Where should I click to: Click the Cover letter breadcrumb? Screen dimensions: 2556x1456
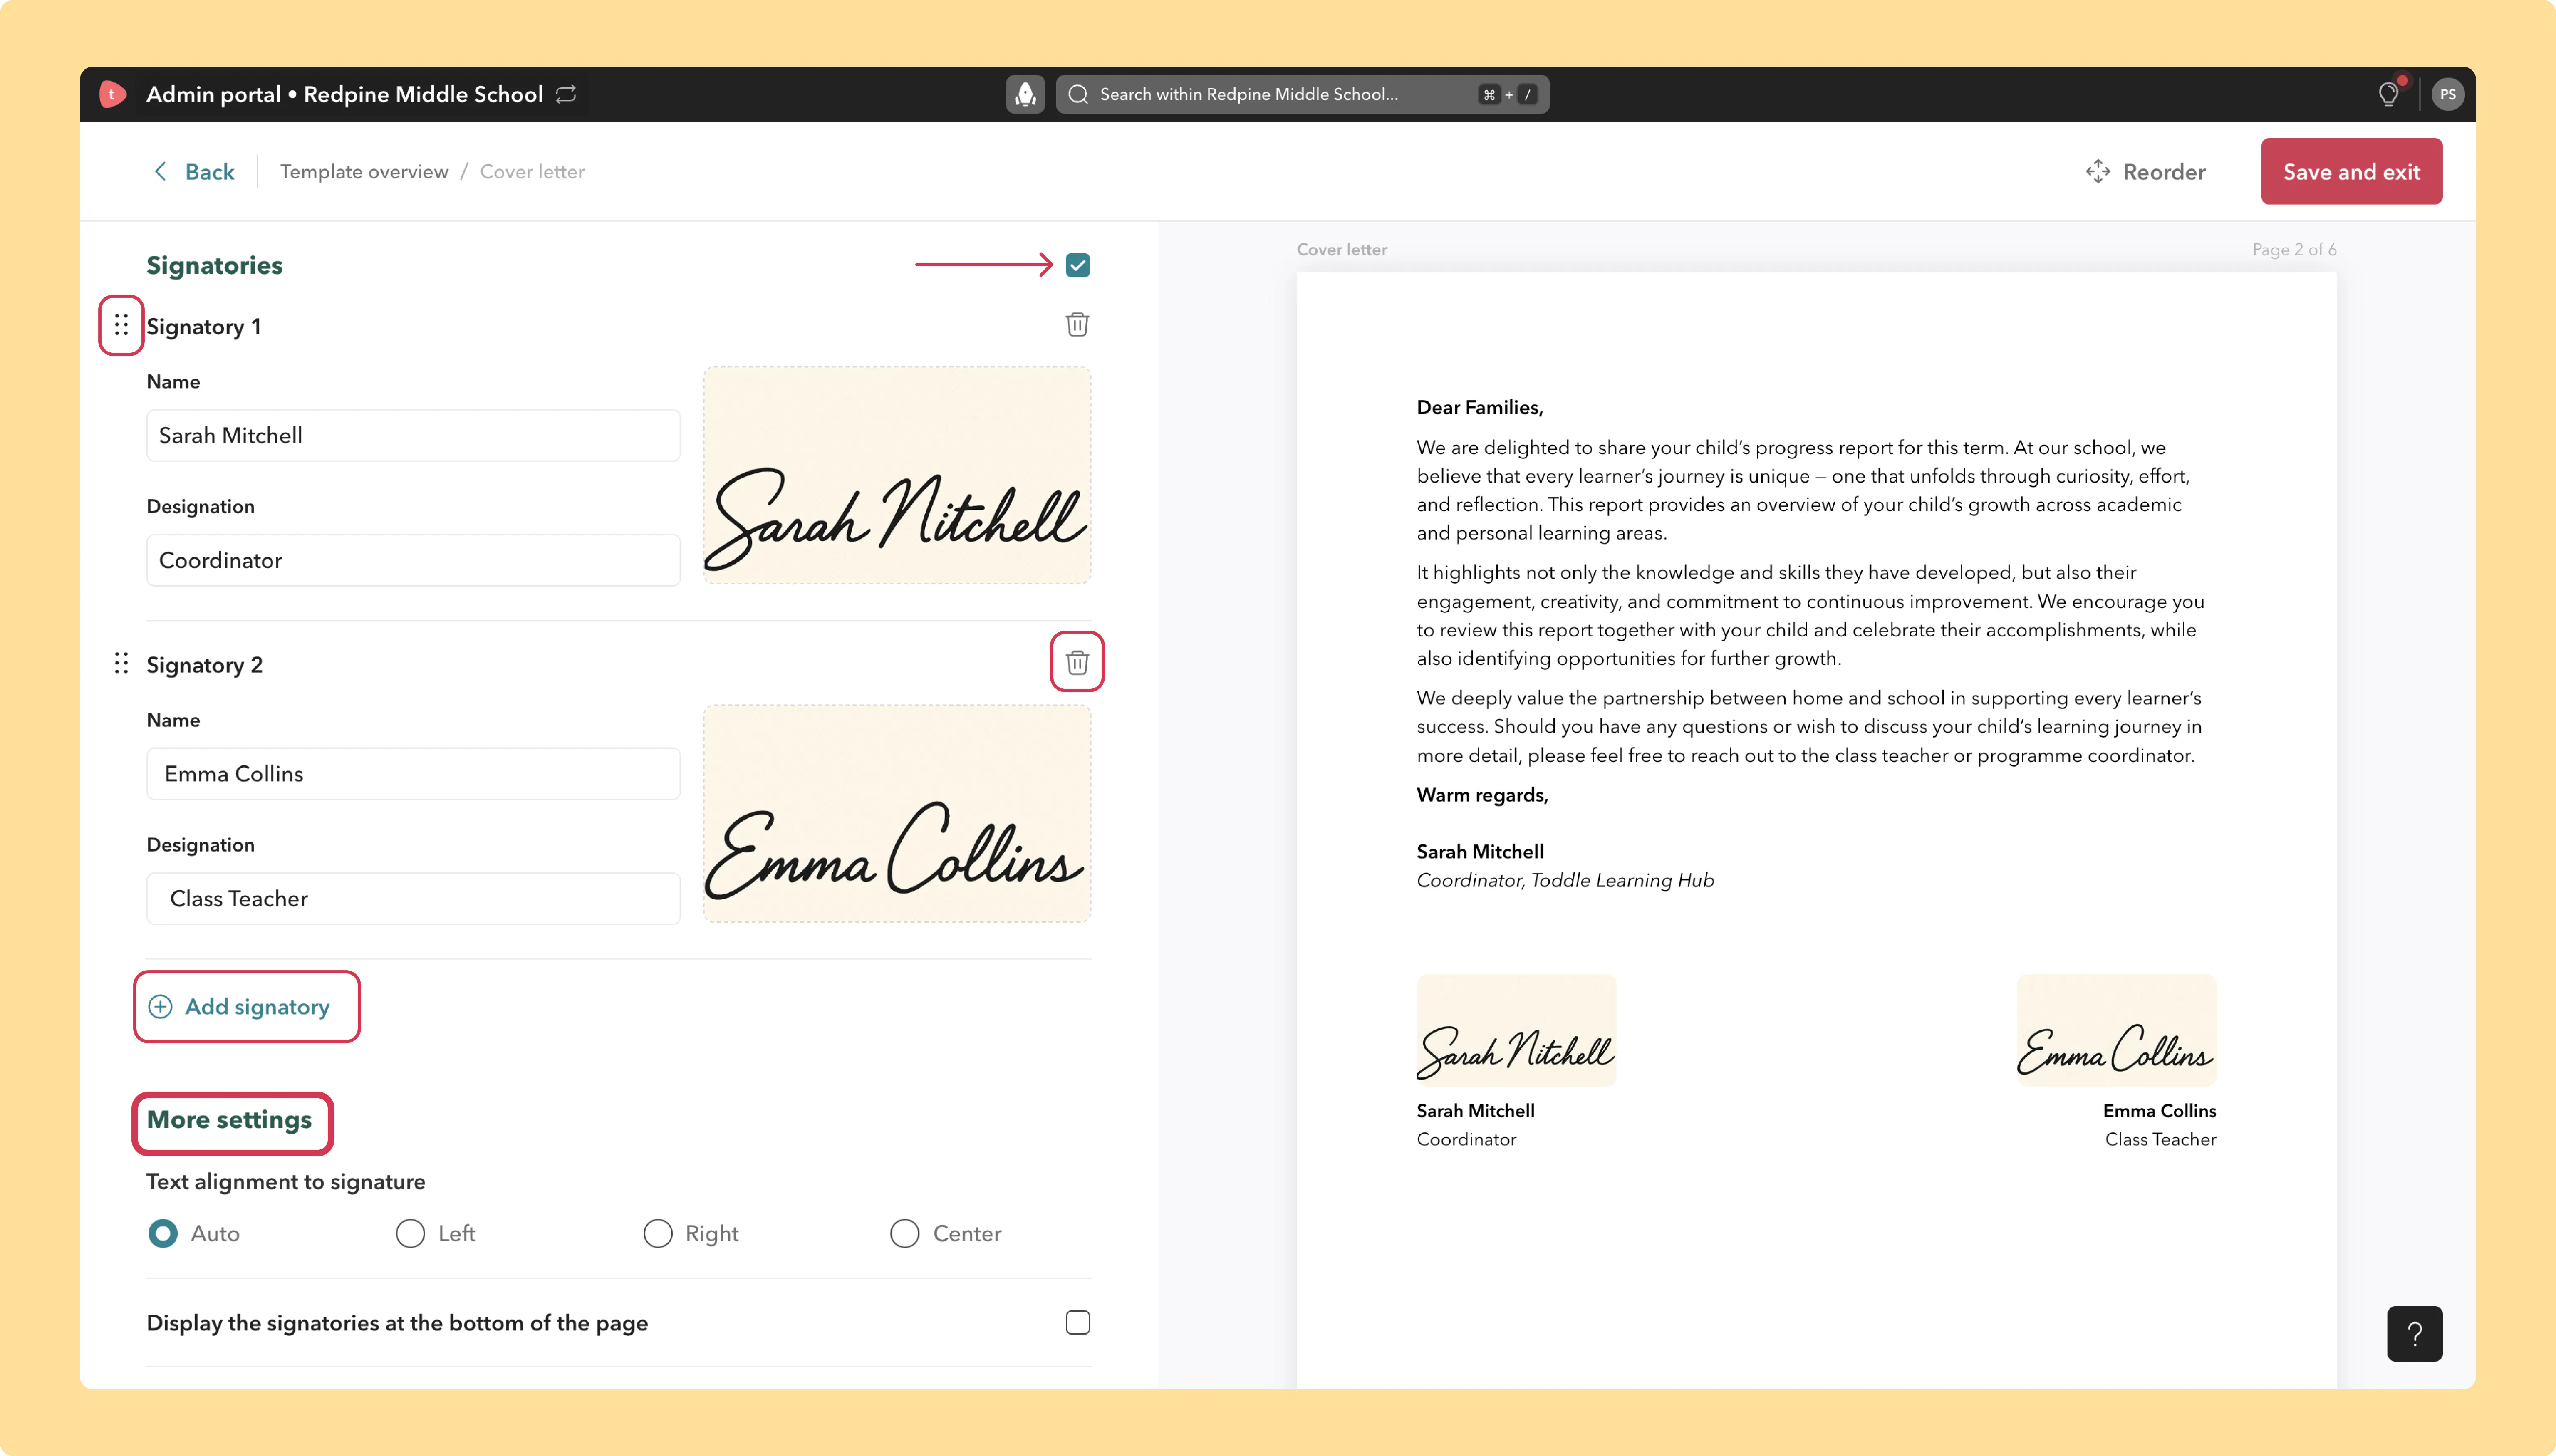[x=532, y=172]
